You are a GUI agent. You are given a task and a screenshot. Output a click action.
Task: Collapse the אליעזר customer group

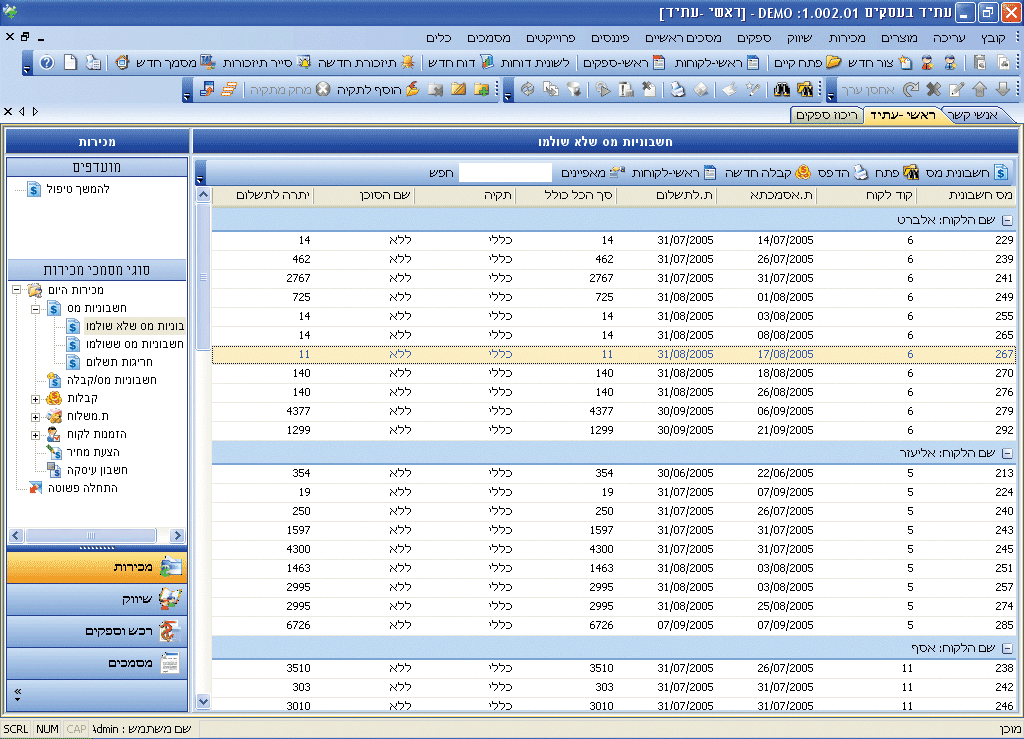point(1007,453)
